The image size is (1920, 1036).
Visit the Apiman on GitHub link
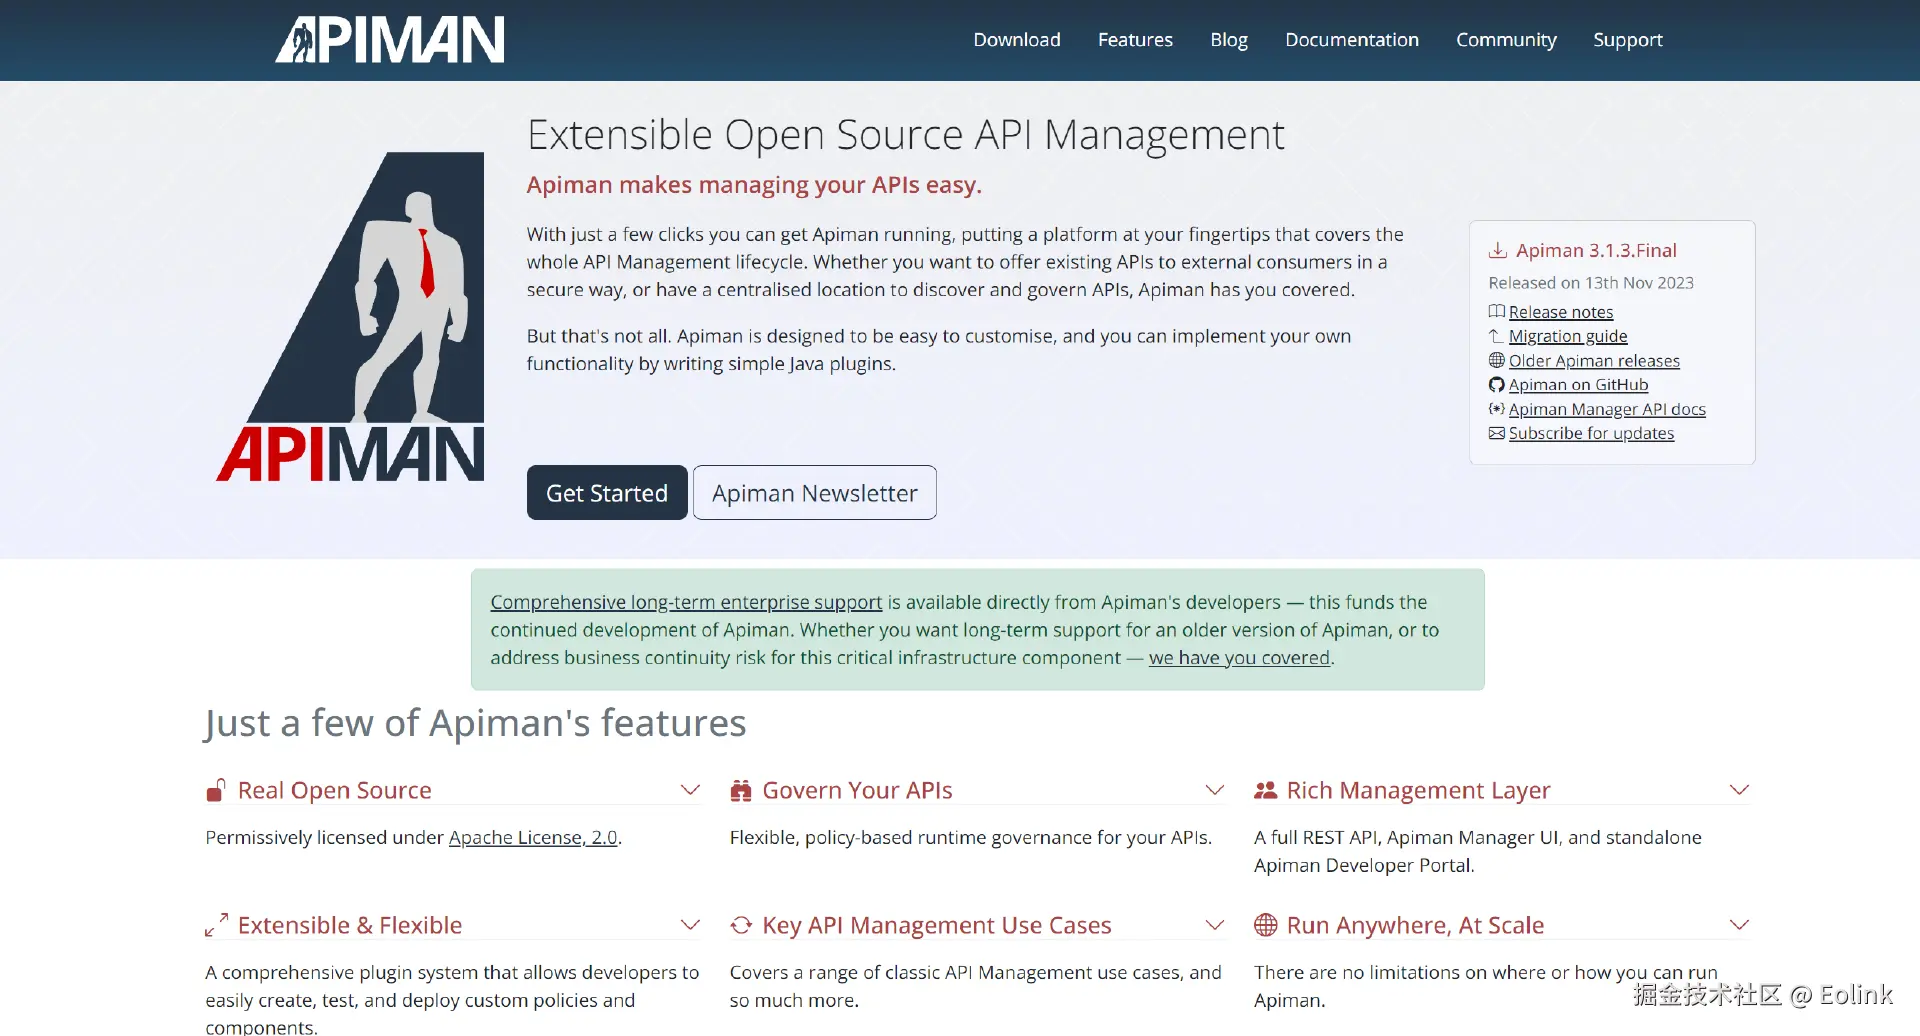coord(1578,385)
